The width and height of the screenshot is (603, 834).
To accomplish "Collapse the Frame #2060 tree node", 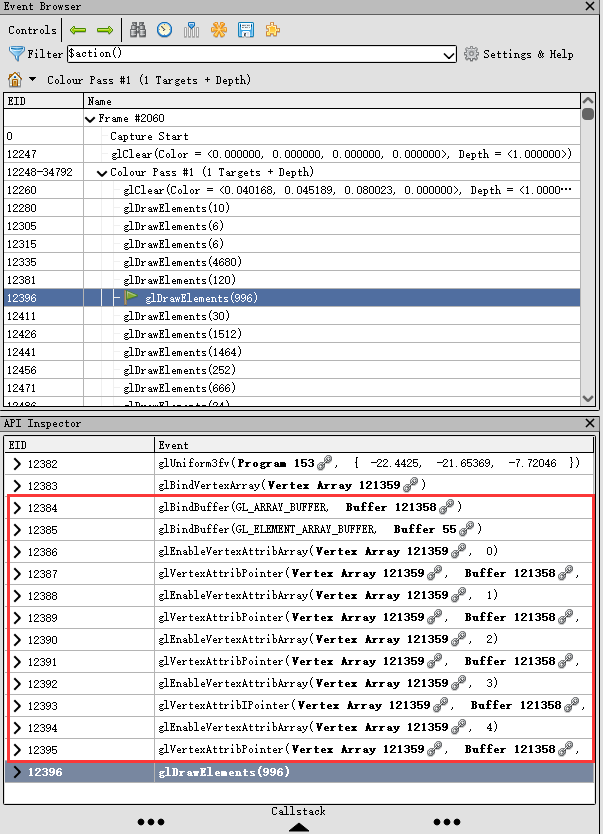I will coord(90,119).
